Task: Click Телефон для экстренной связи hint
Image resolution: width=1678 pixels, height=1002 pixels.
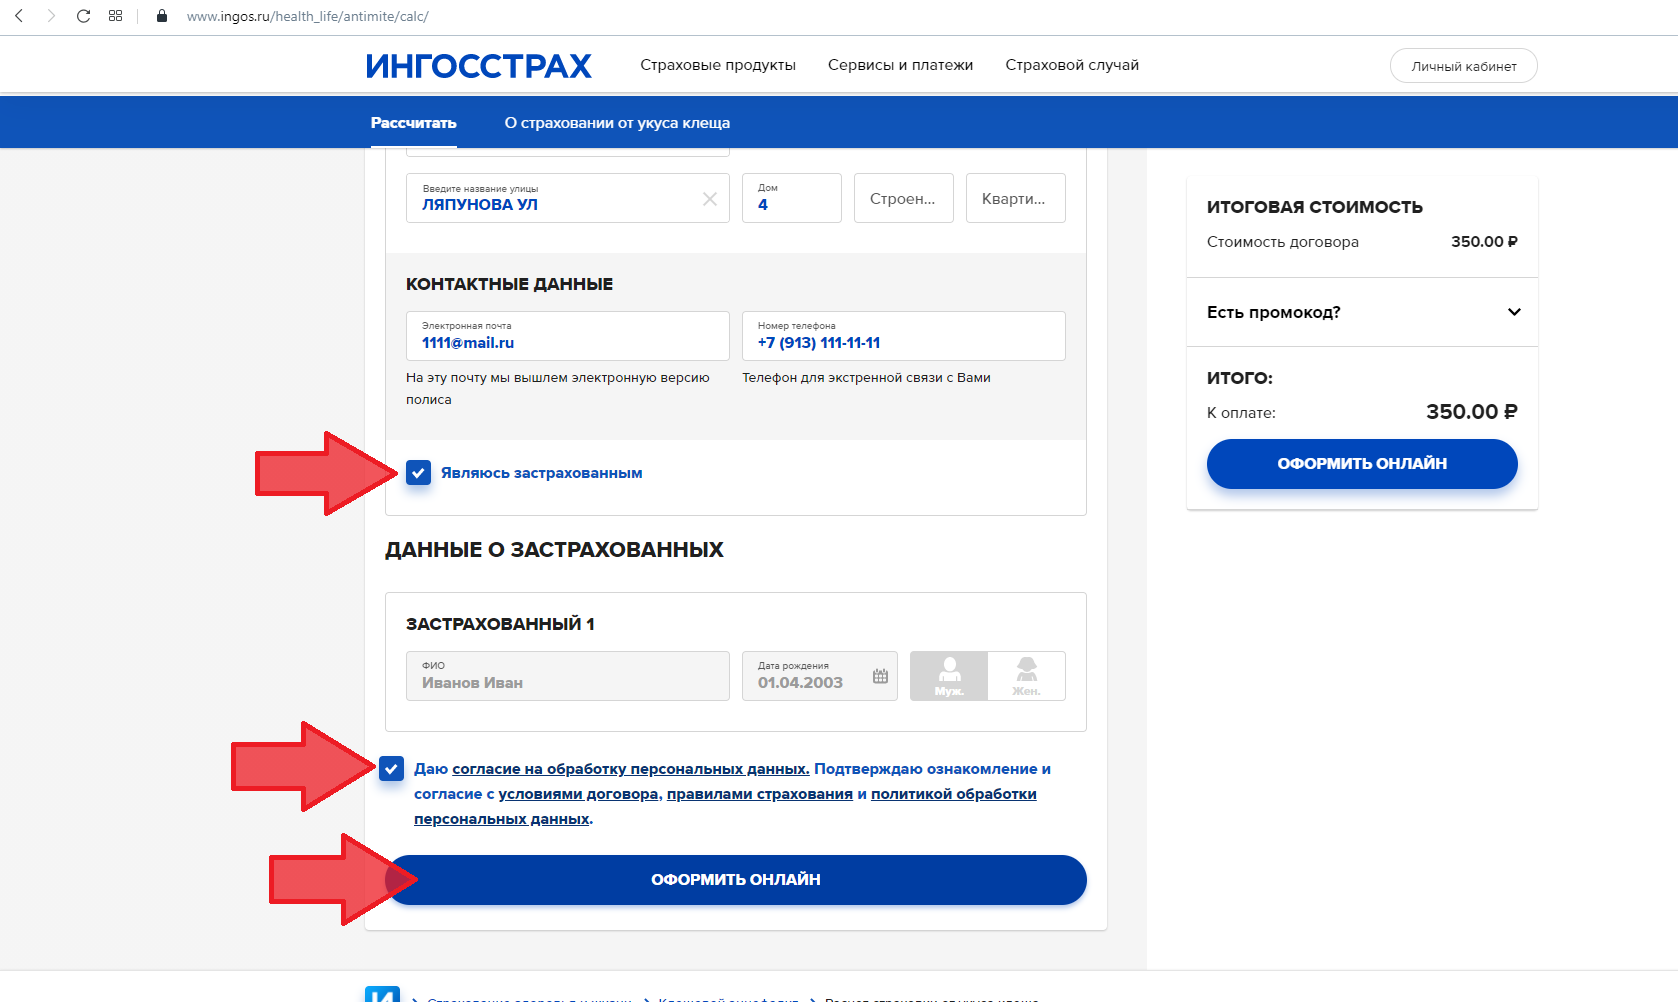Action: pyautogui.click(x=866, y=378)
